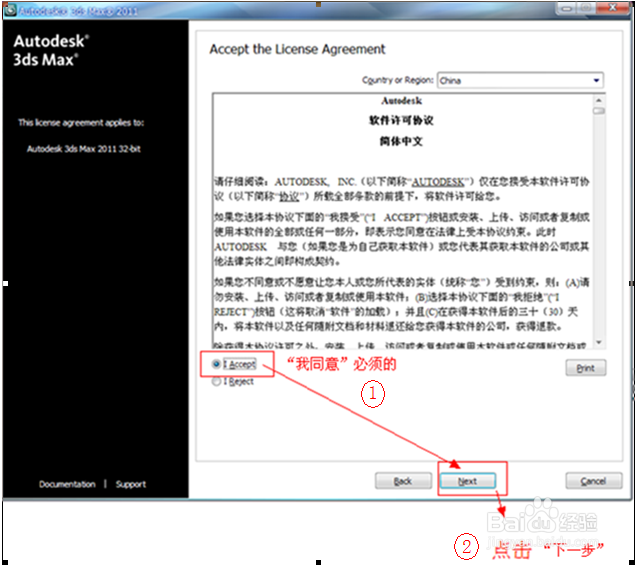Open the Country or Region dropdown
635x565 pixels.
pyautogui.click(x=520, y=80)
